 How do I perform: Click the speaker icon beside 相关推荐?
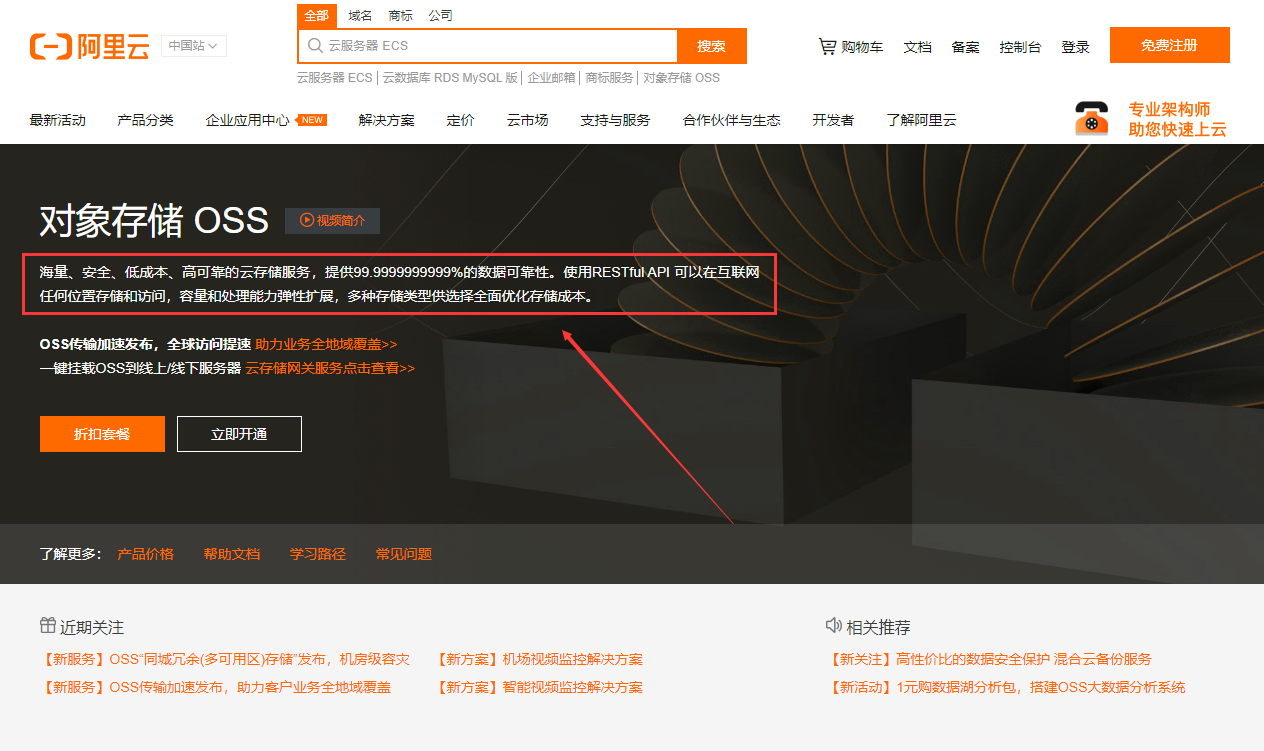(x=834, y=626)
